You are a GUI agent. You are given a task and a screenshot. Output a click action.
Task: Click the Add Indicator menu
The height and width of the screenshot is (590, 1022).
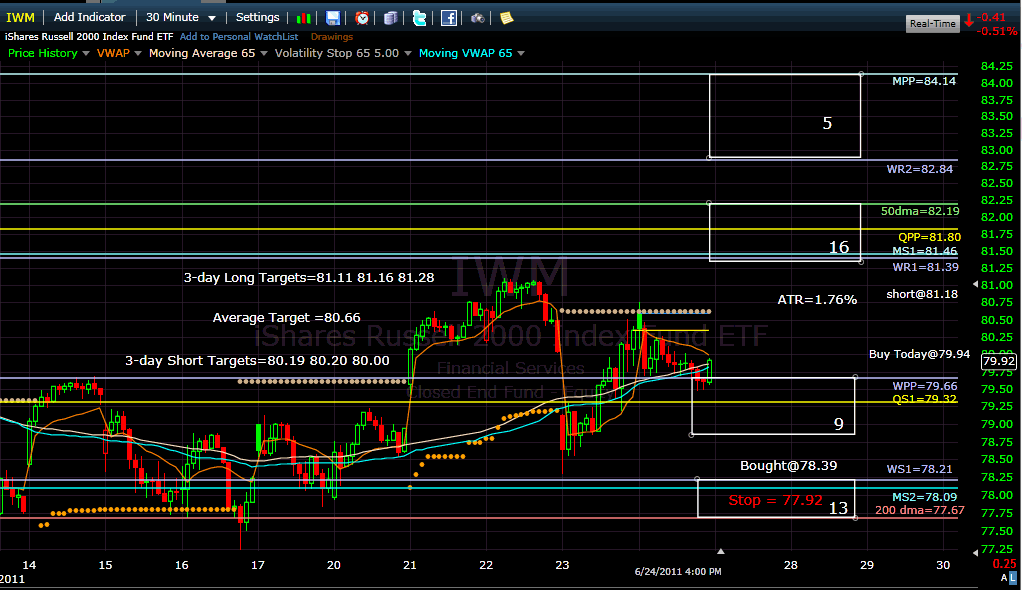coord(89,18)
